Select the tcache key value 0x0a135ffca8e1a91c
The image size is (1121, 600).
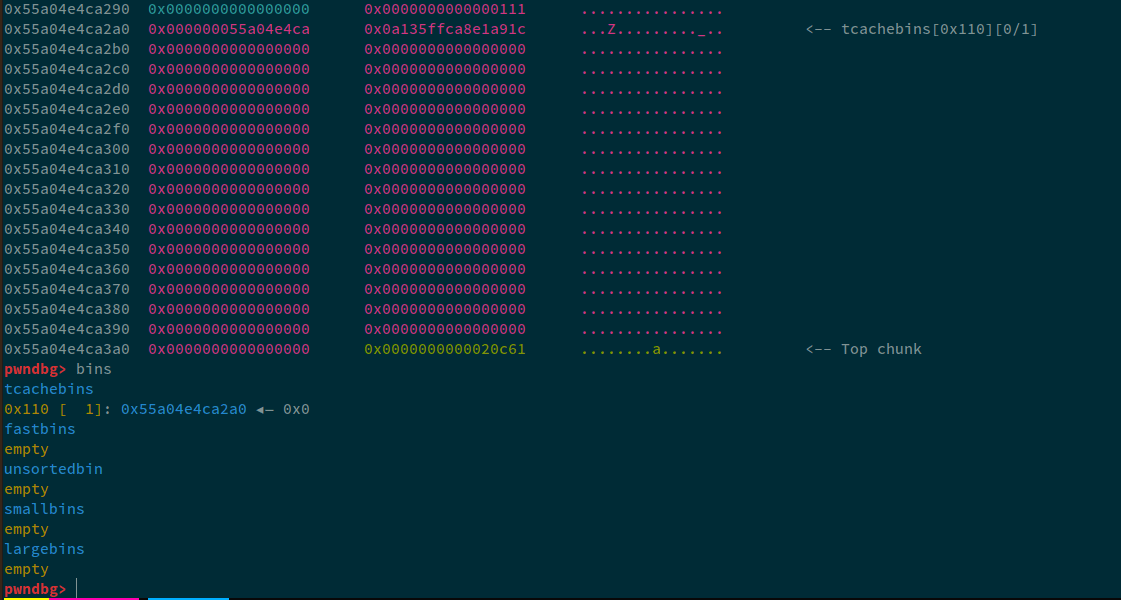click(445, 30)
